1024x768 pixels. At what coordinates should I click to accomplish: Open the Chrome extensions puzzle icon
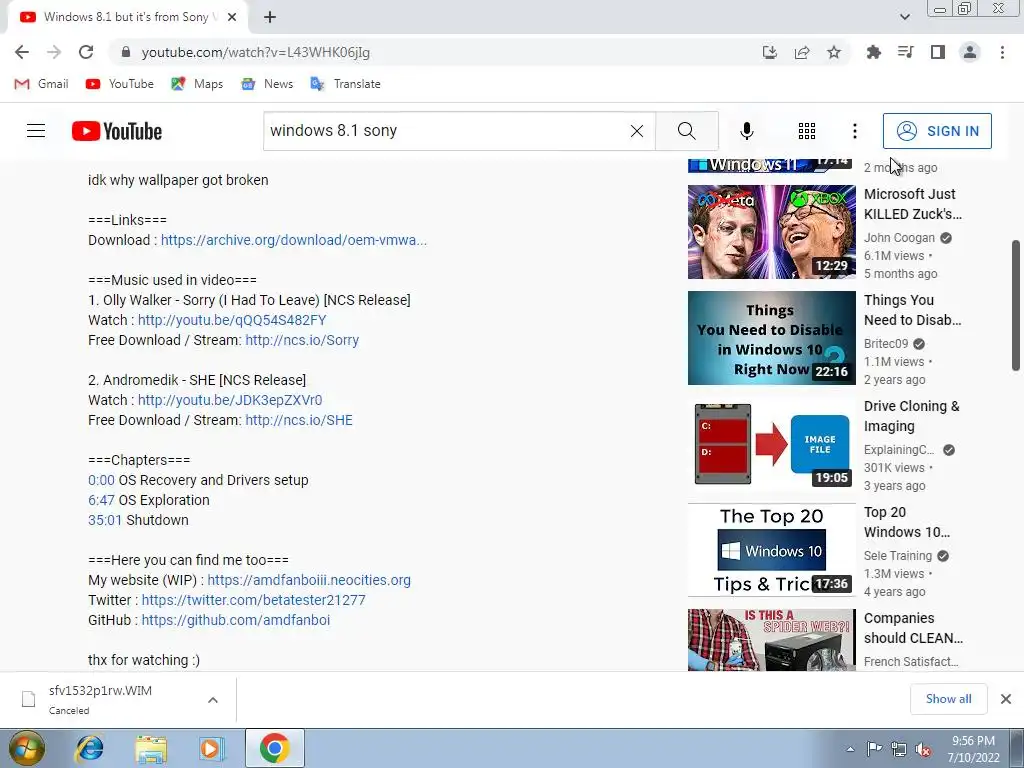tap(873, 52)
